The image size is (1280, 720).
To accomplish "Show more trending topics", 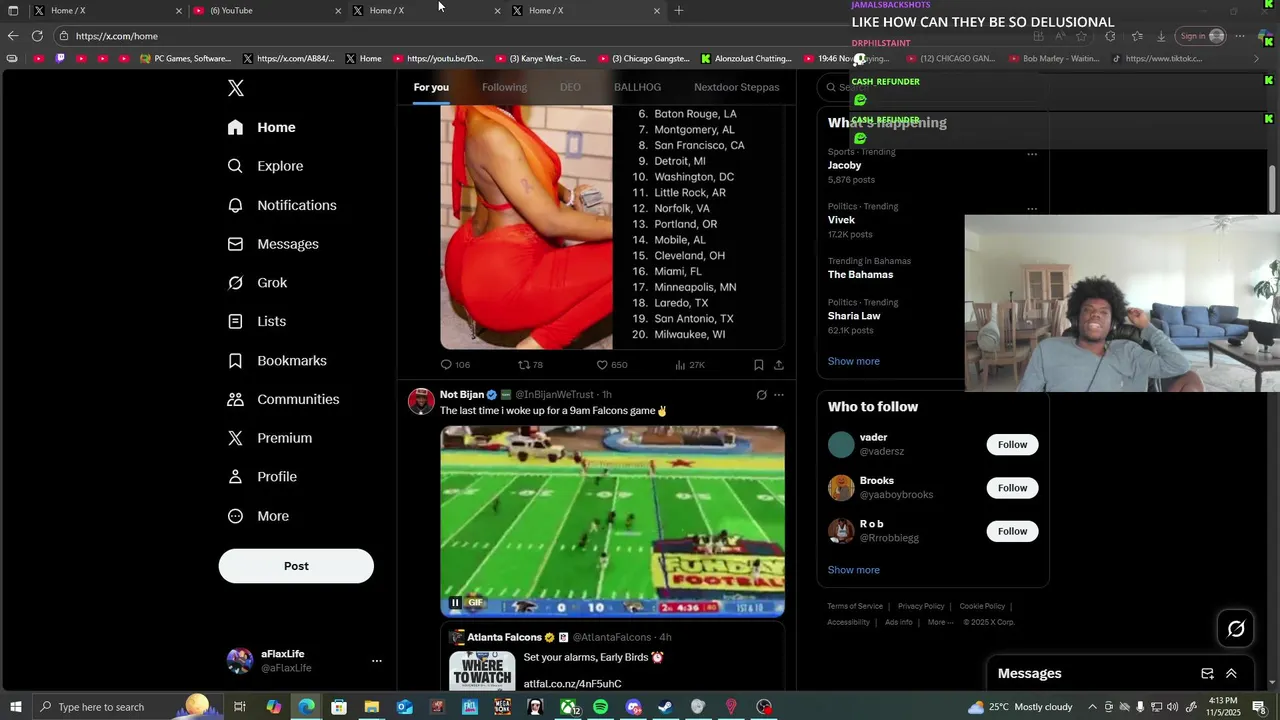I will coord(853,361).
